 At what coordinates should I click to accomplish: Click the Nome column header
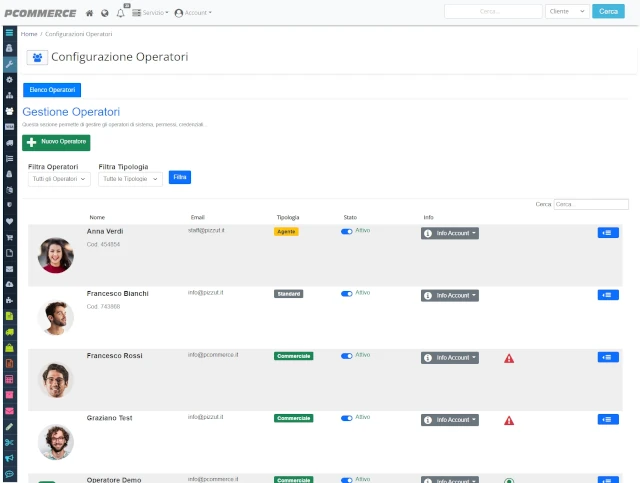pyautogui.click(x=97, y=217)
